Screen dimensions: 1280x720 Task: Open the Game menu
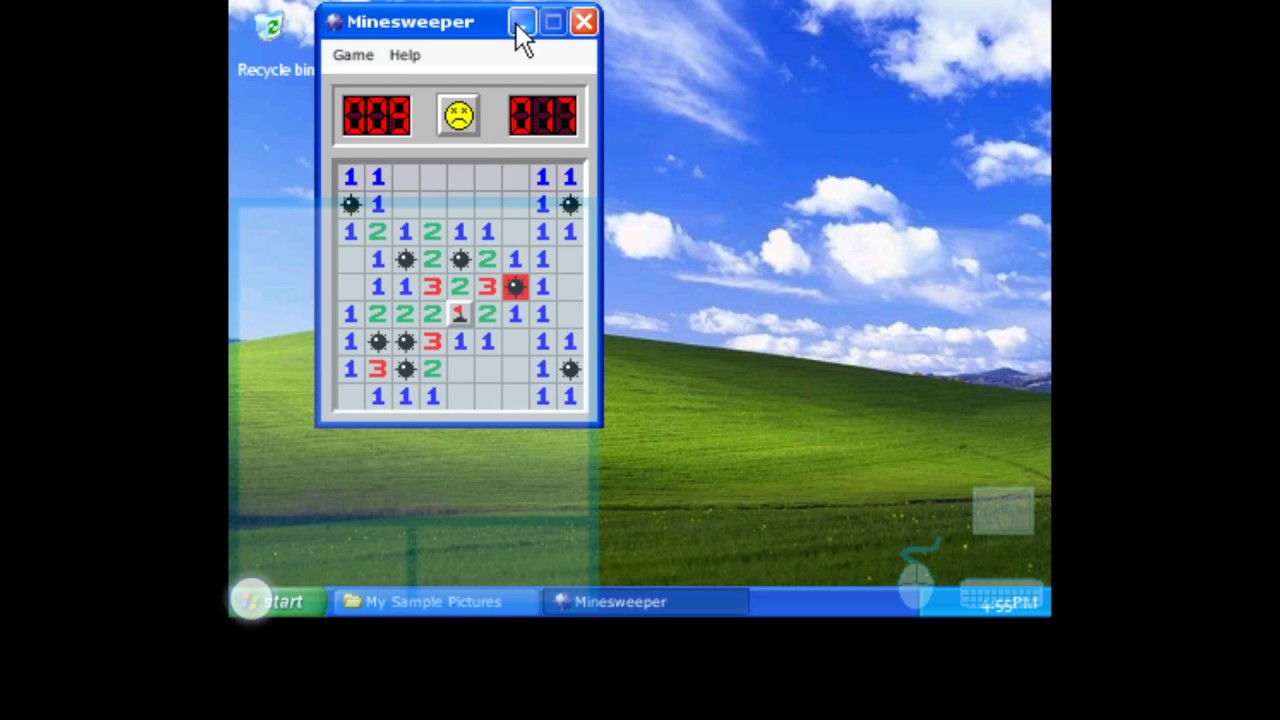tap(353, 55)
